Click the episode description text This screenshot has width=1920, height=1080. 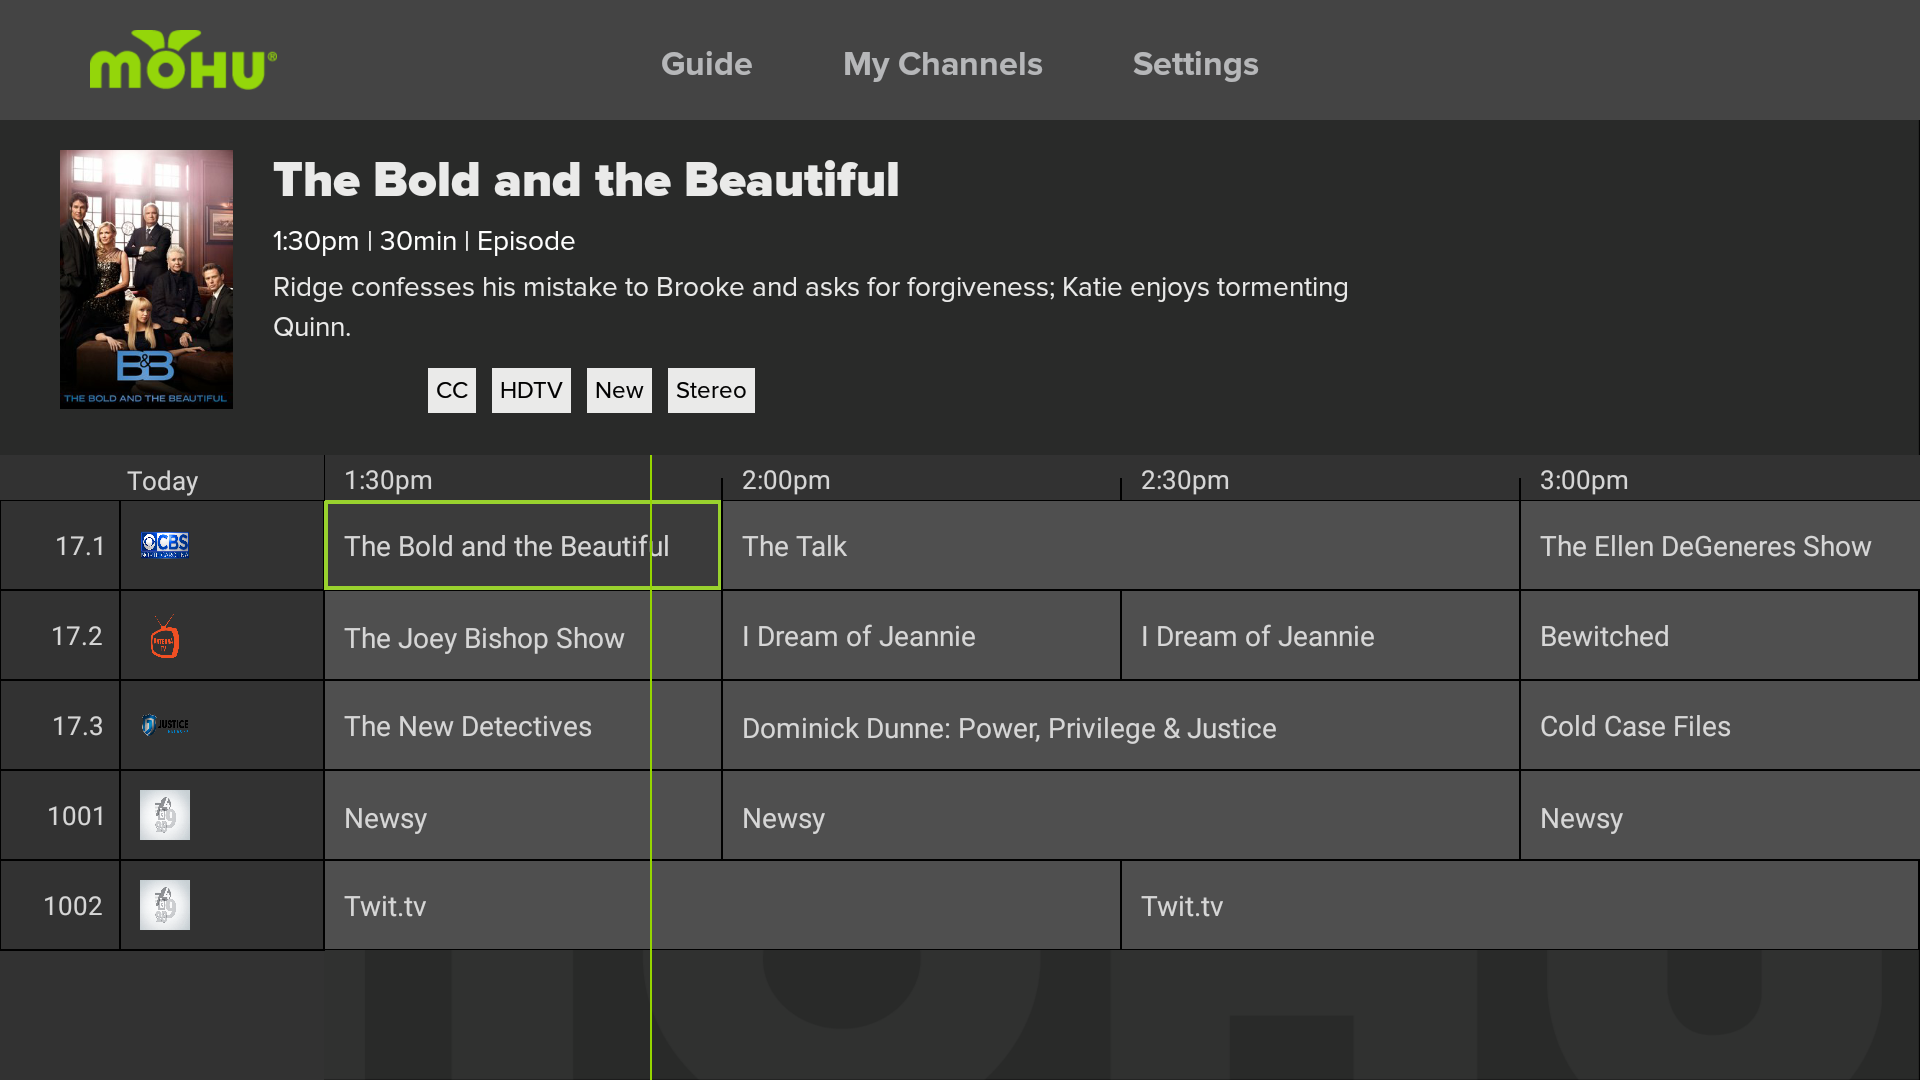point(810,307)
